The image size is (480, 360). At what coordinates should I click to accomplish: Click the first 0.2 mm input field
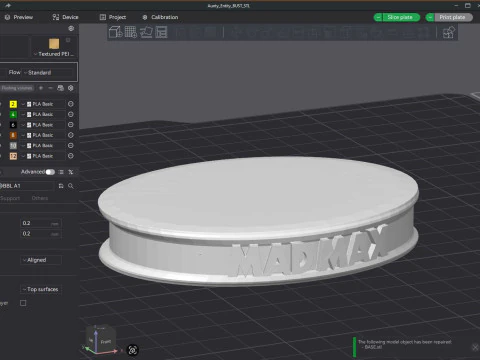pos(41,223)
